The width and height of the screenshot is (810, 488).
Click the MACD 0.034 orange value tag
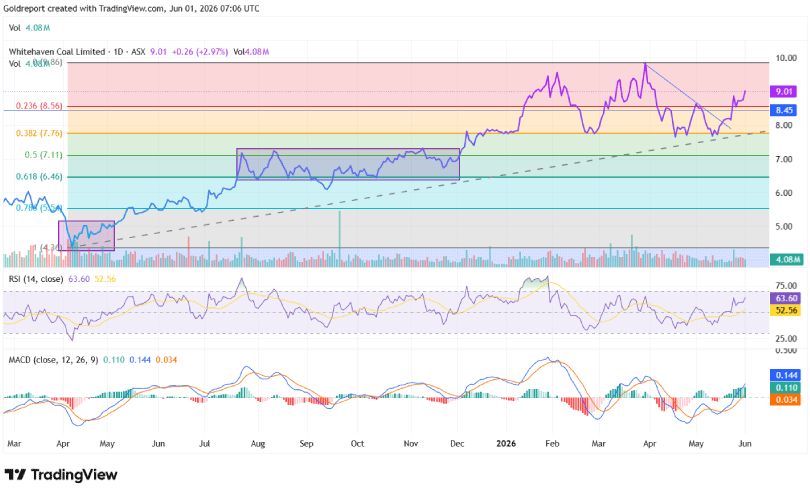pos(785,400)
